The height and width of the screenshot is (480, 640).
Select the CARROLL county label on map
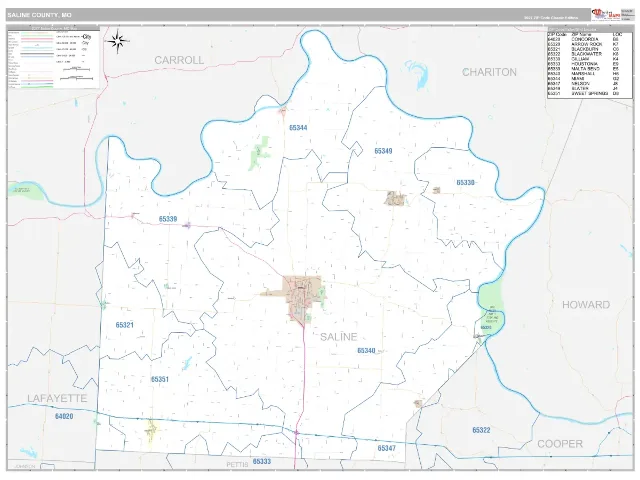click(x=179, y=60)
